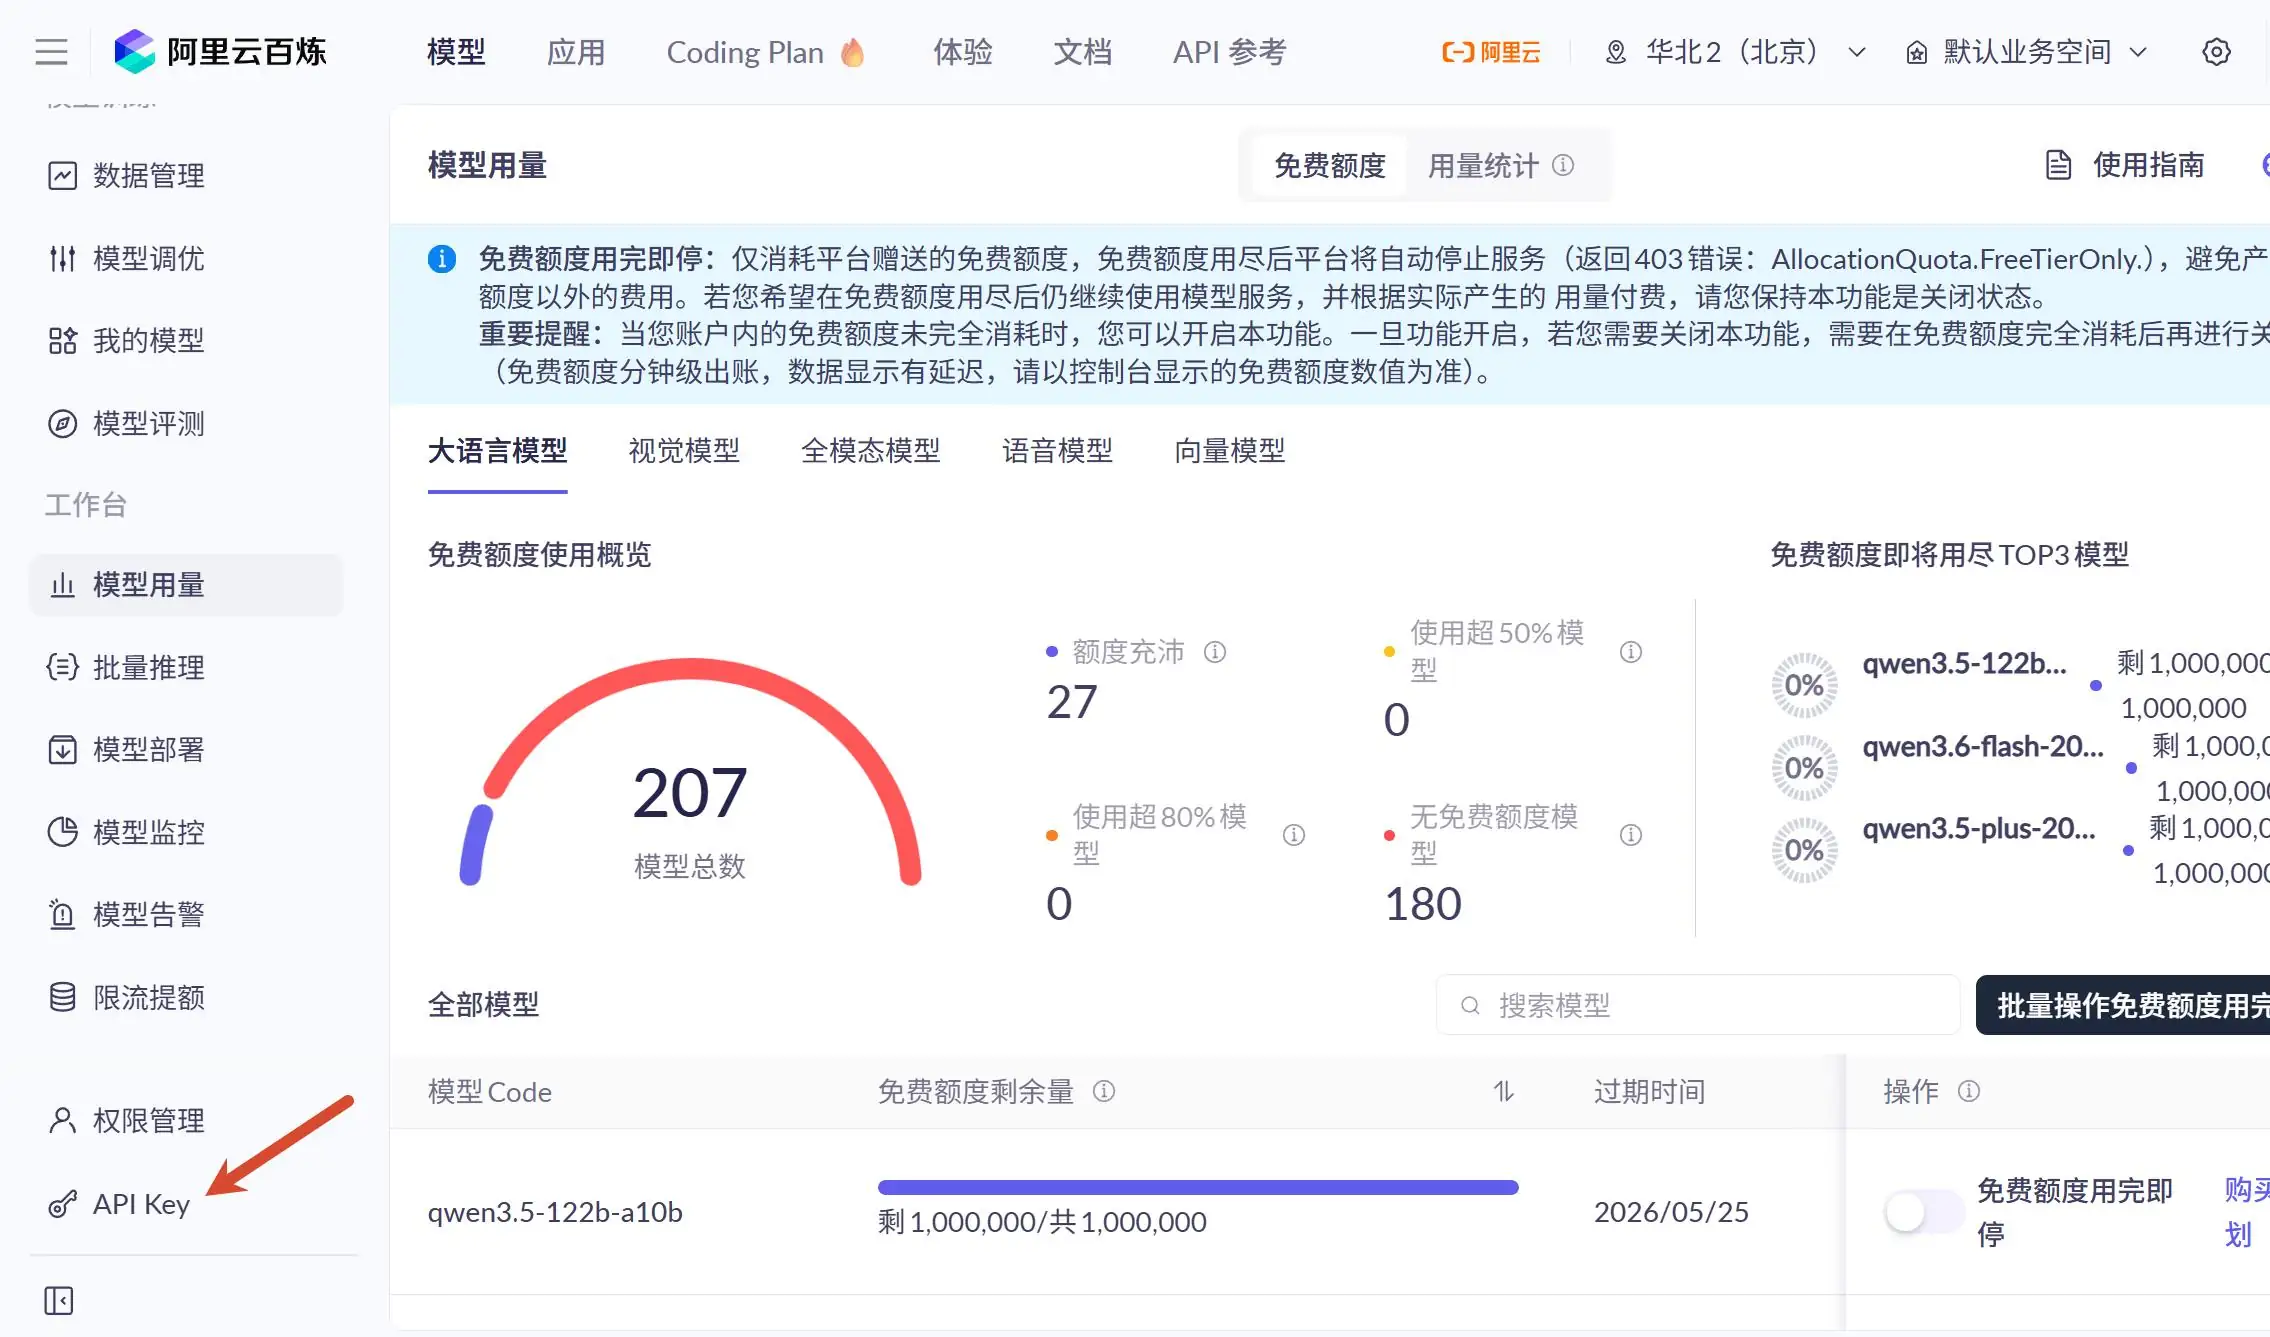Open the 体验 top navigation tab

[963, 52]
